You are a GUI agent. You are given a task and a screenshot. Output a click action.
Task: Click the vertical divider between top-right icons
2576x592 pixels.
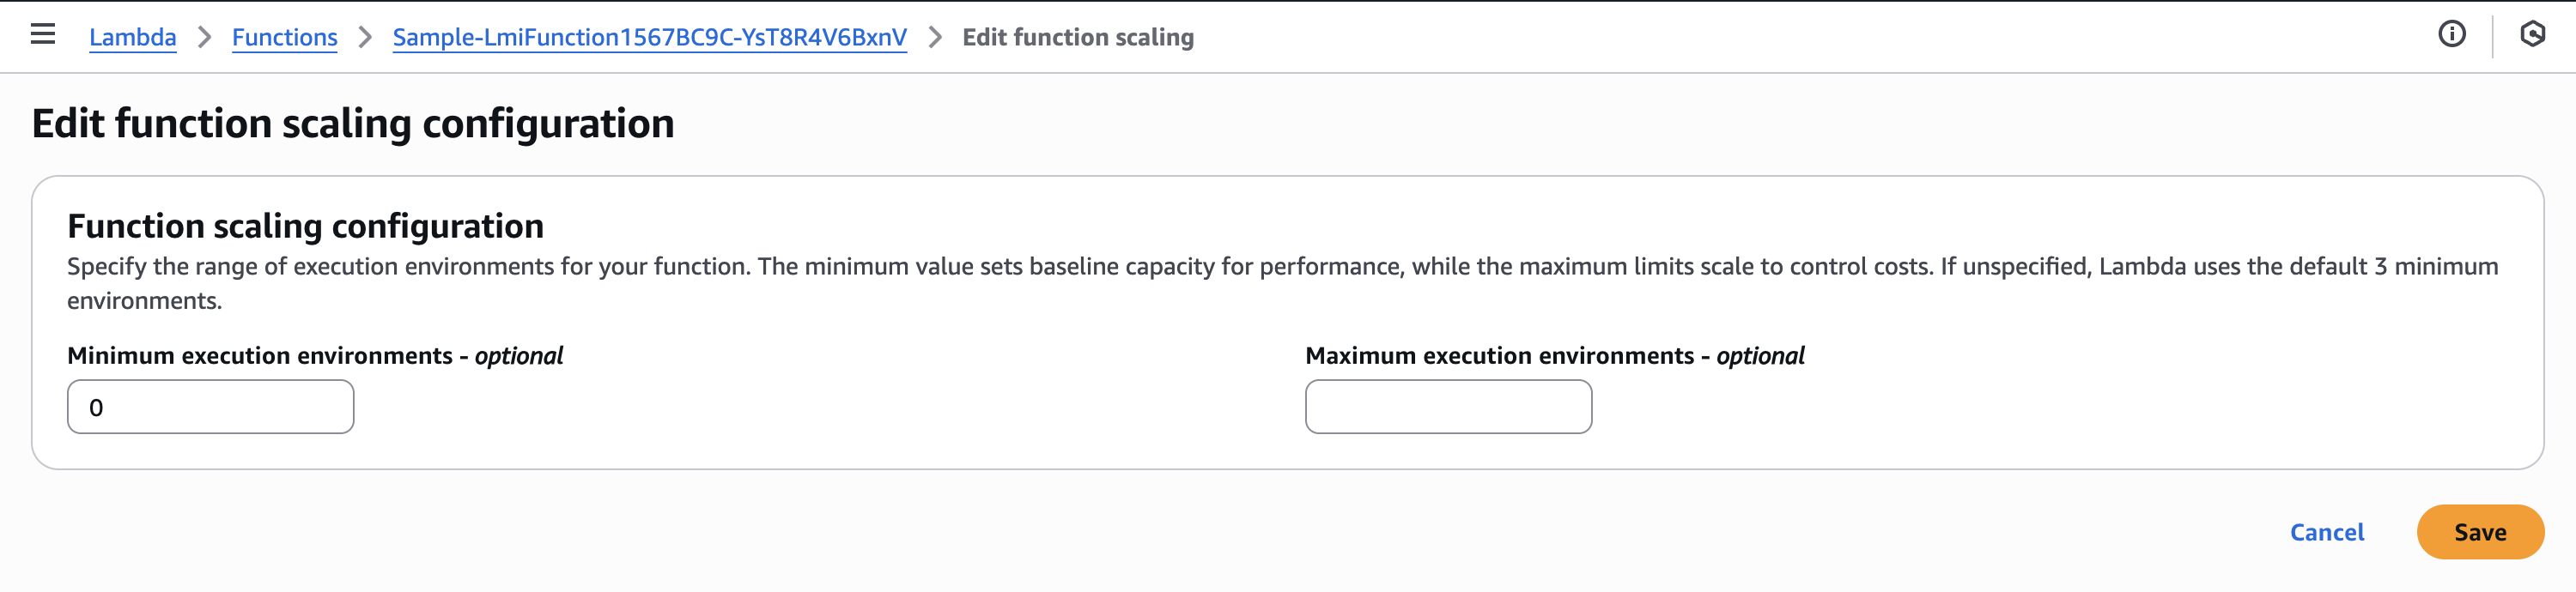point(2492,36)
